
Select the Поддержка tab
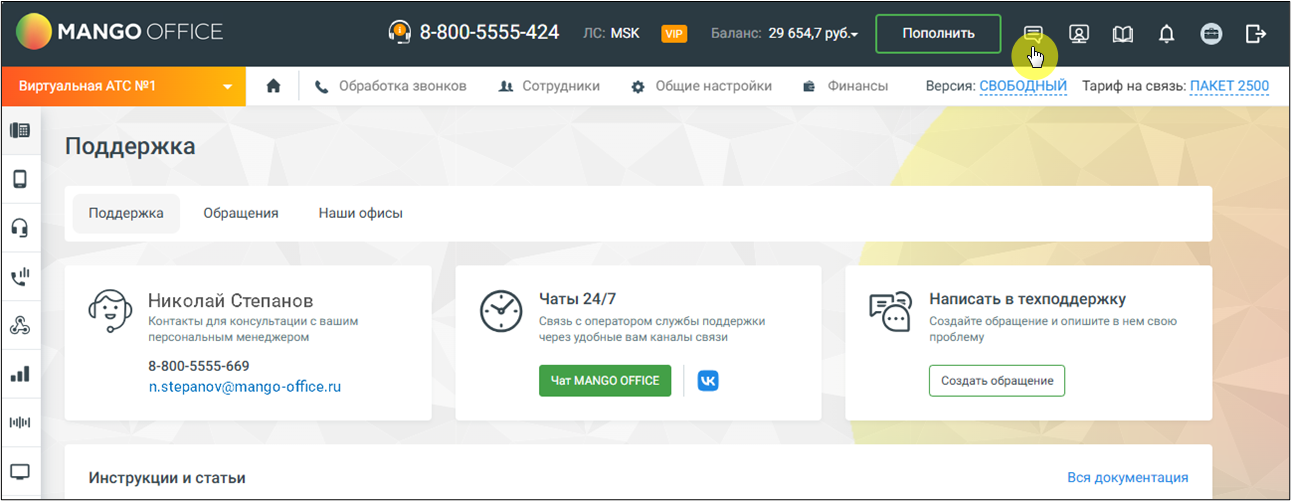point(126,213)
